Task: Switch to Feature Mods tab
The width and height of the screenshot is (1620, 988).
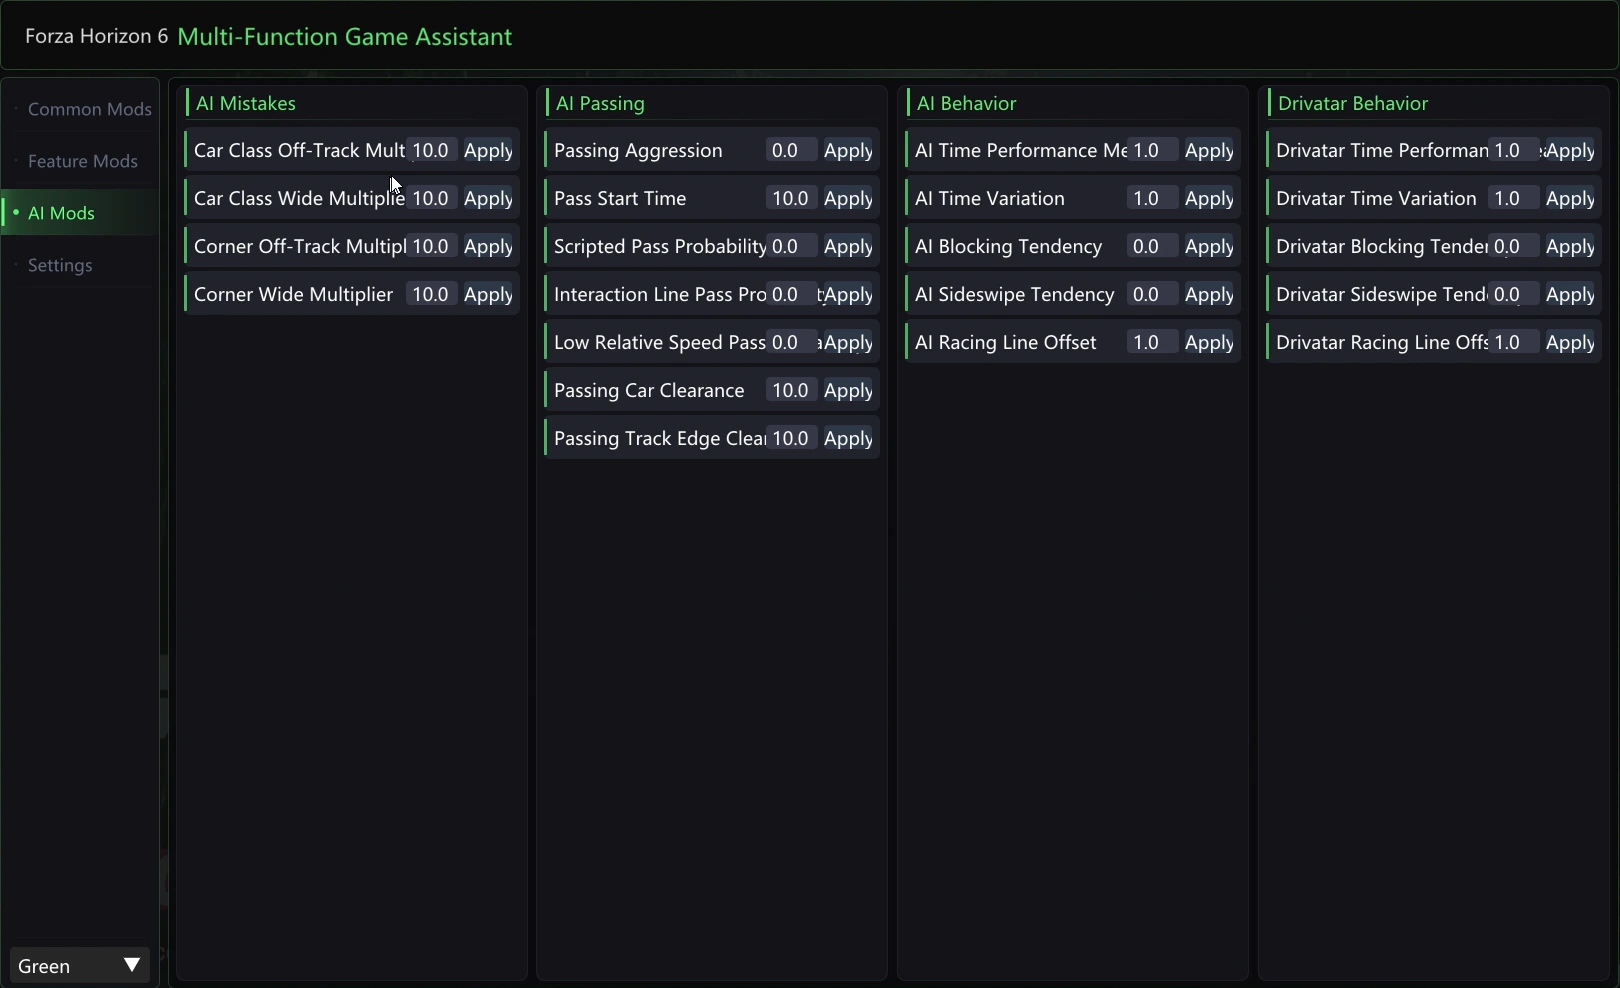Action: pyautogui.click(x=80, y=161)
